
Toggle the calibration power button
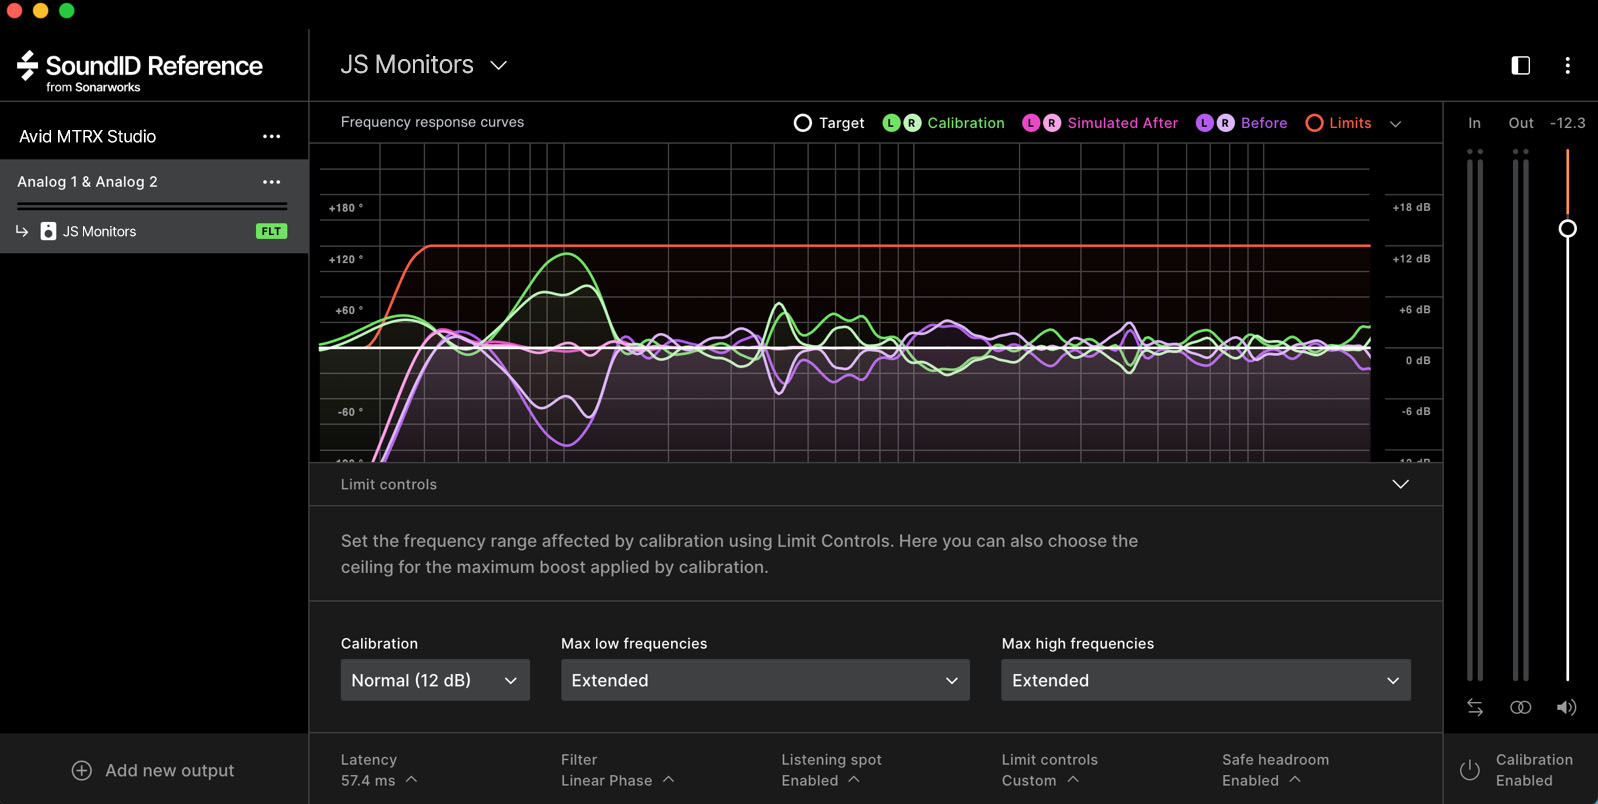1469,770
